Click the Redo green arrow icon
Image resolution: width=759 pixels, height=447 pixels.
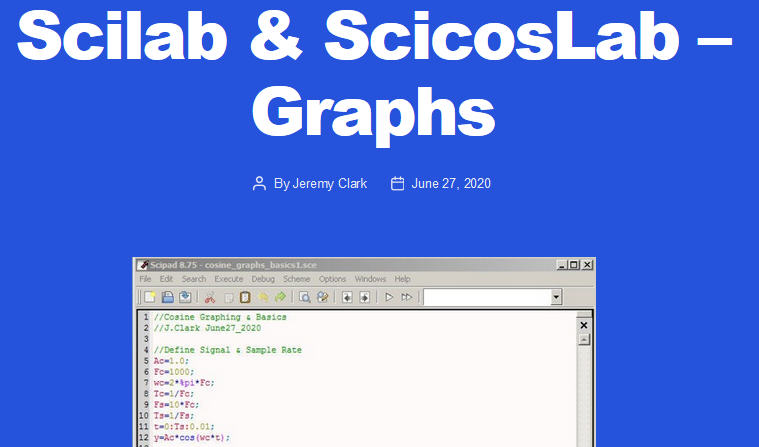[280, 297]
